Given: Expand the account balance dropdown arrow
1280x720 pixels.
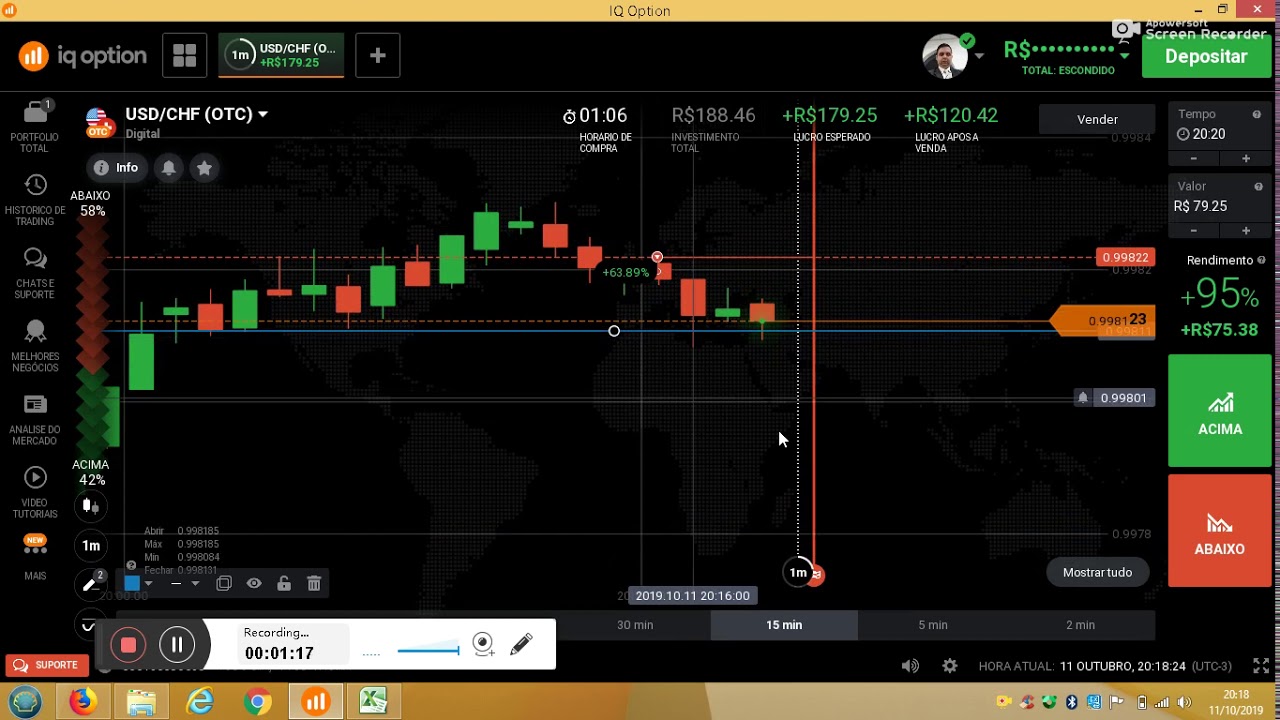Looking at the screenshot, I should point(1124,55).
